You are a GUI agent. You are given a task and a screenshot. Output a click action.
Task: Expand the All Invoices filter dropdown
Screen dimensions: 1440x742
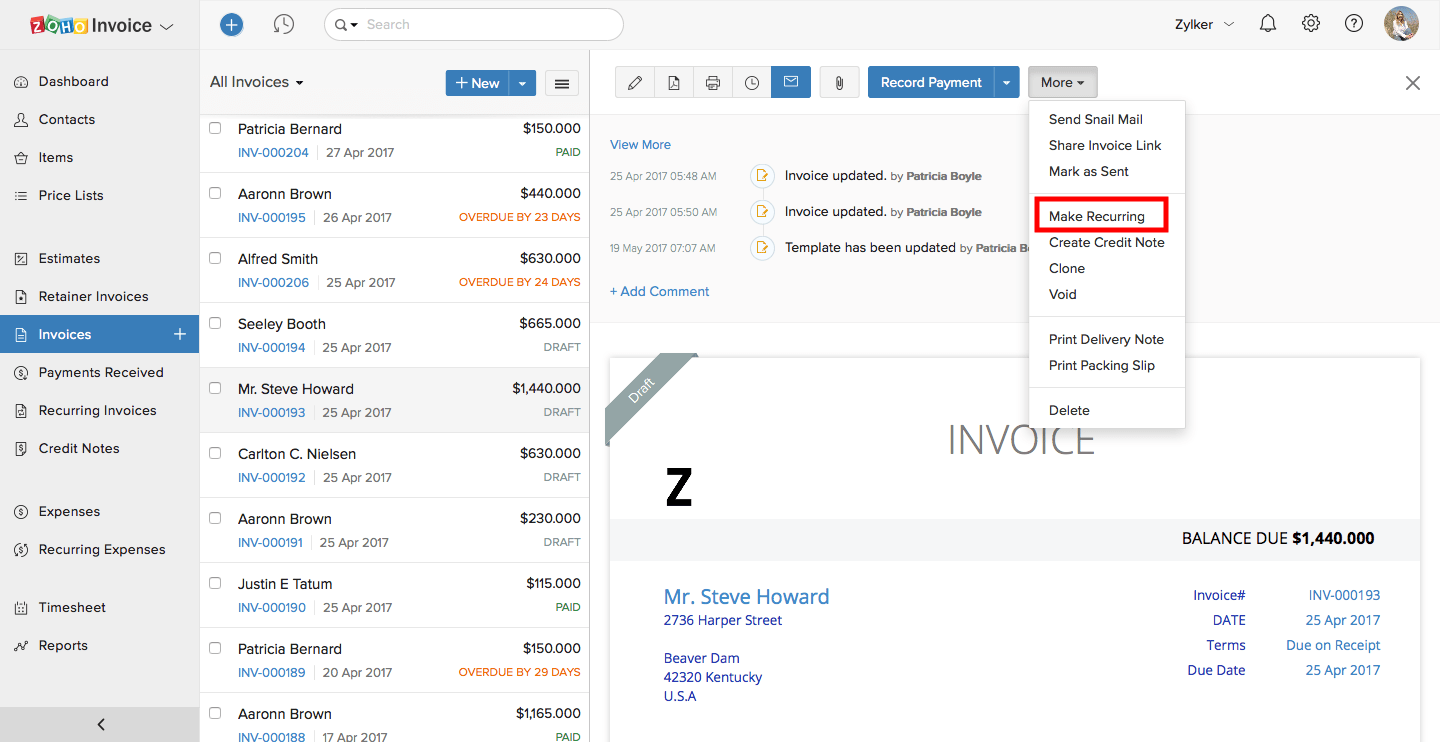(256, 81)
